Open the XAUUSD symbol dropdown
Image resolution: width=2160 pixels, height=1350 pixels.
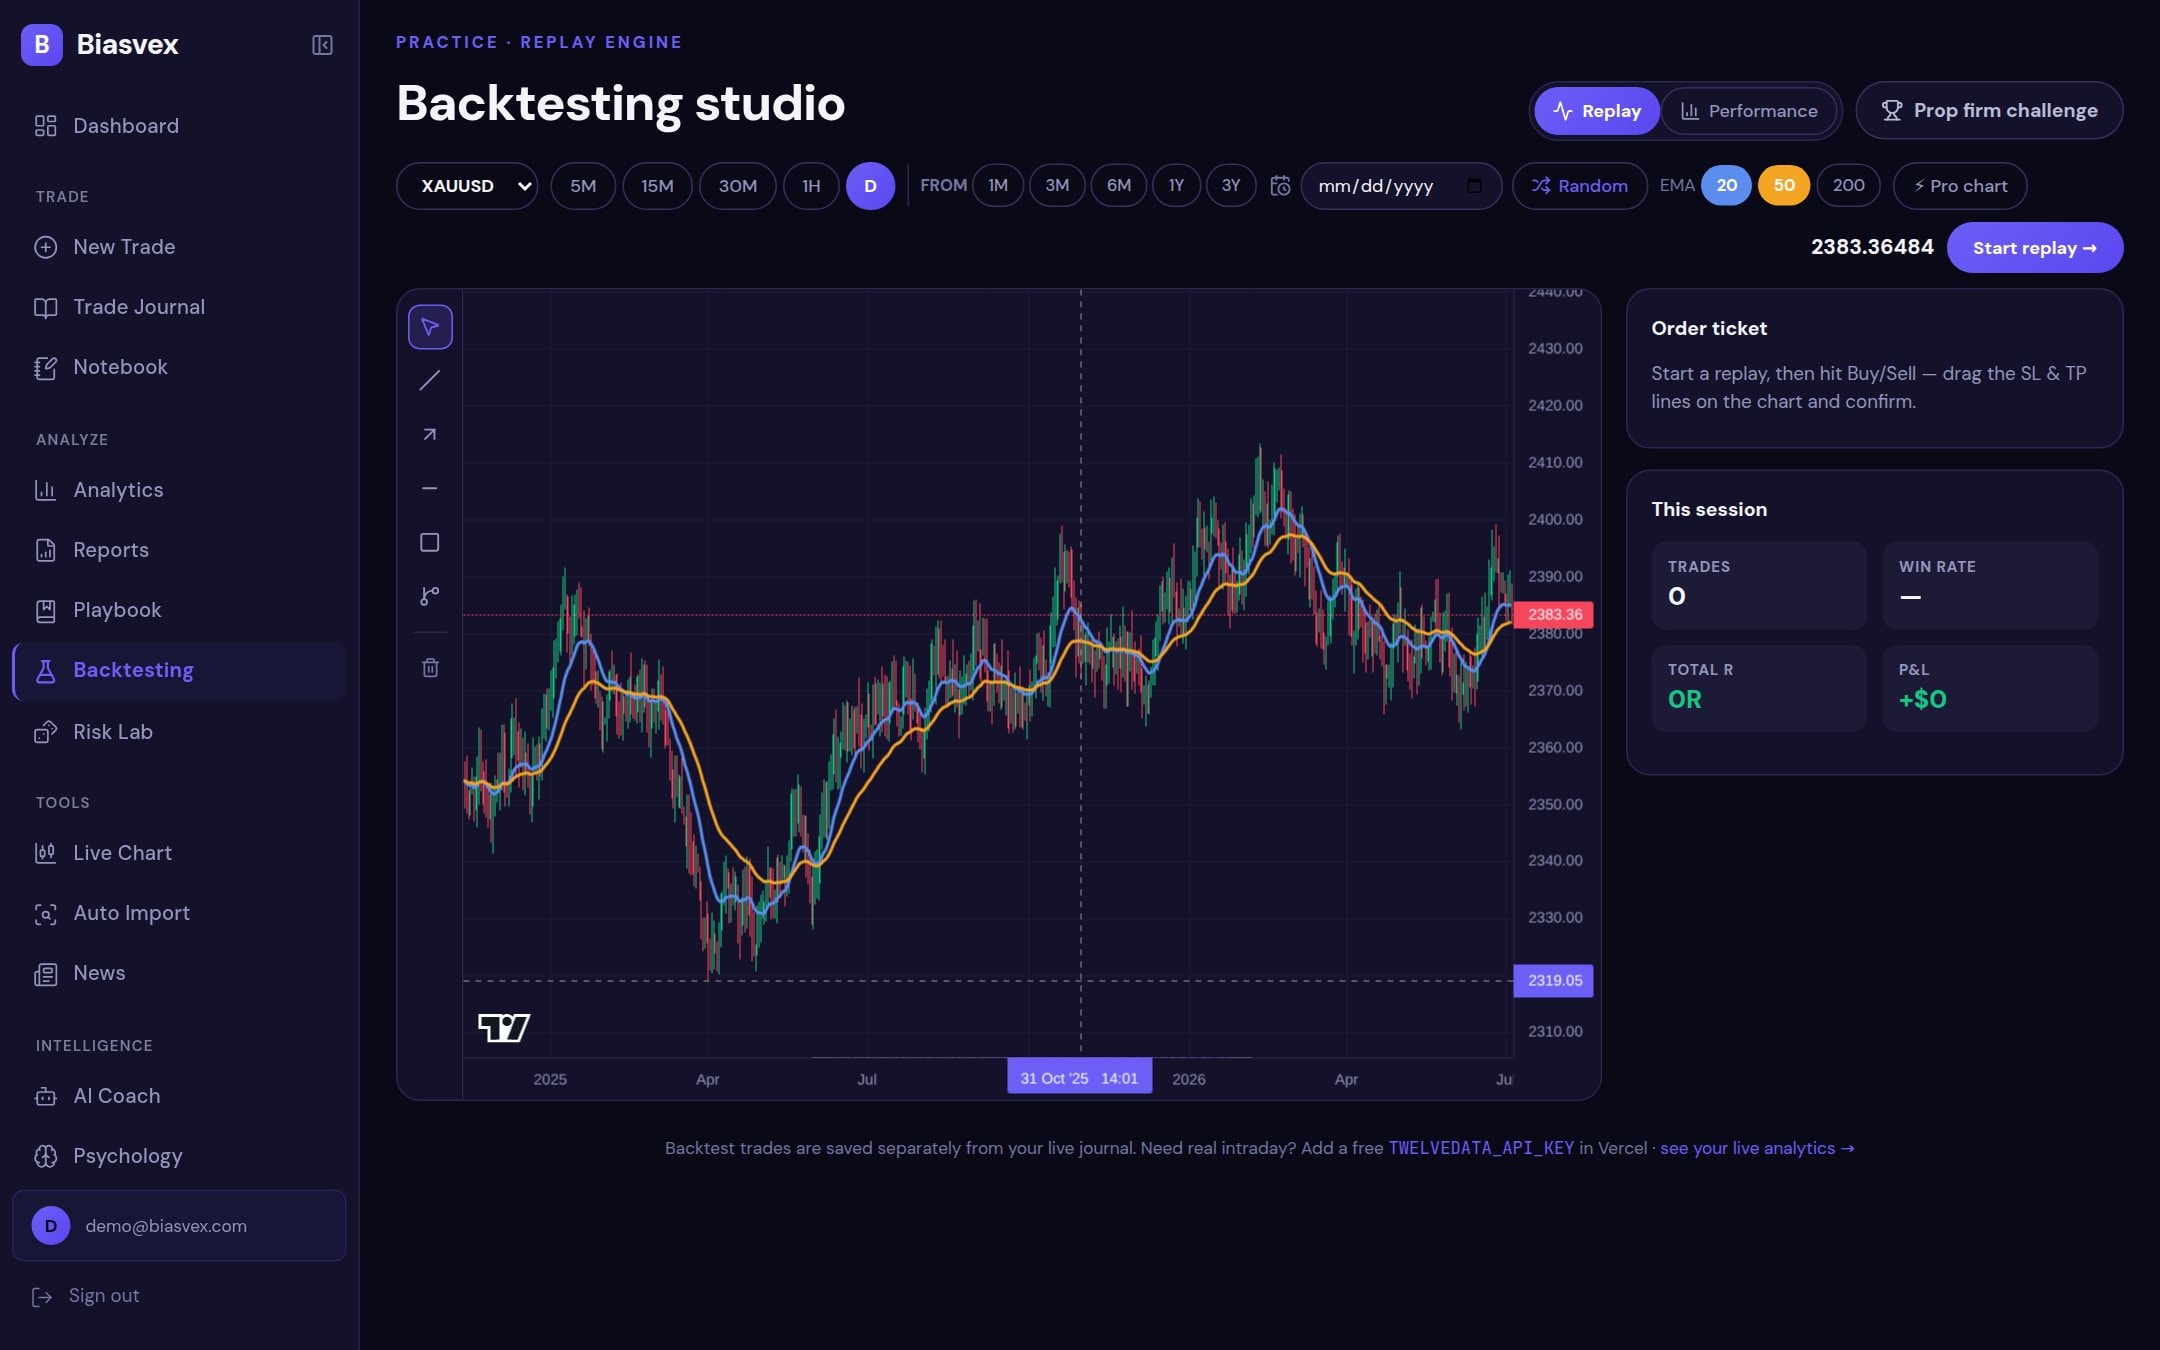coord(467,186)
